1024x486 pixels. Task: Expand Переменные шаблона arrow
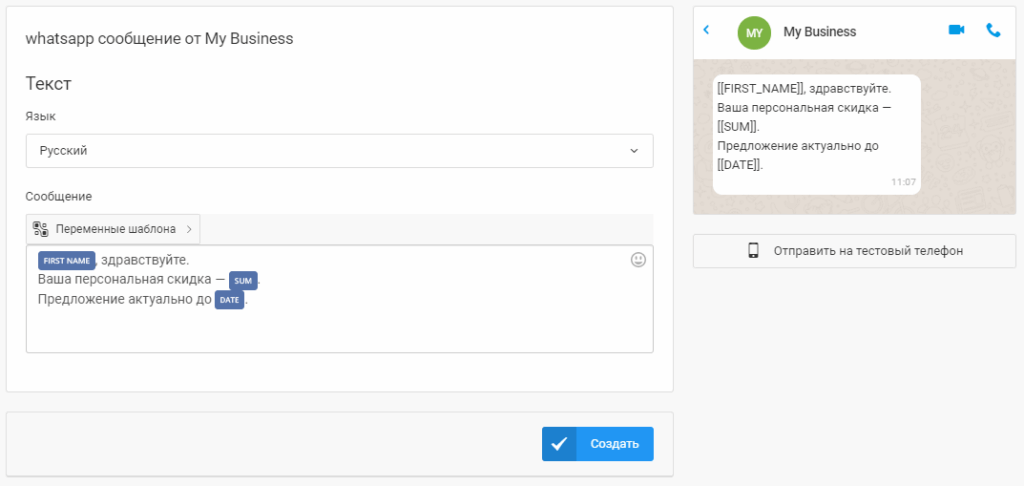tap(189, 229)
